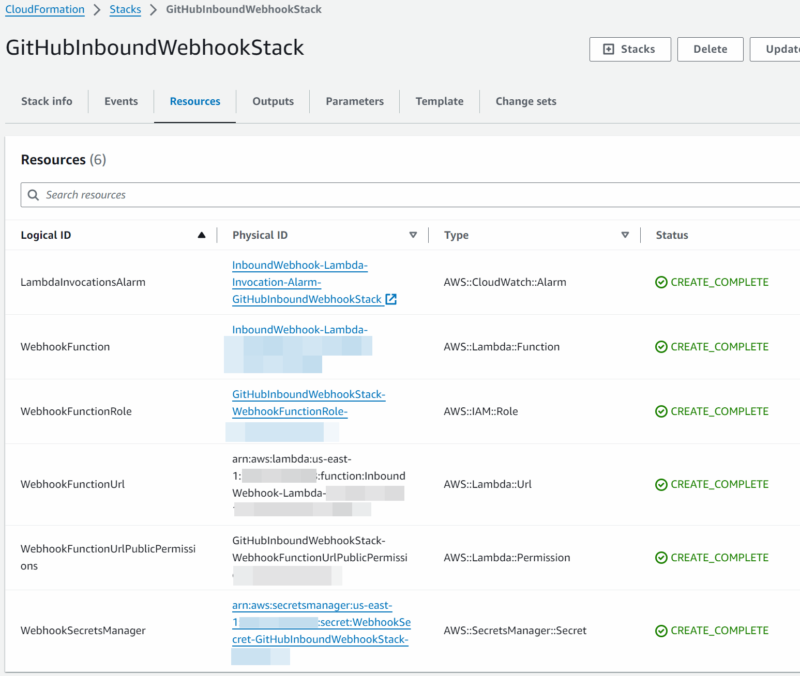Sort by the Type column arrow
Screen dimensions: 800x676
tap(625, 235)
